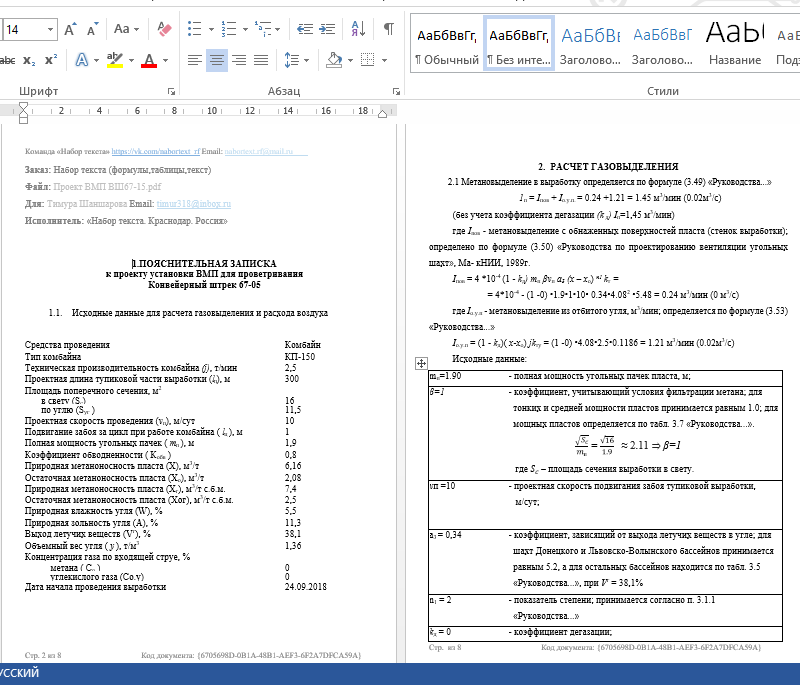Click the left indent marker on ruler

[x=23, y=113]
